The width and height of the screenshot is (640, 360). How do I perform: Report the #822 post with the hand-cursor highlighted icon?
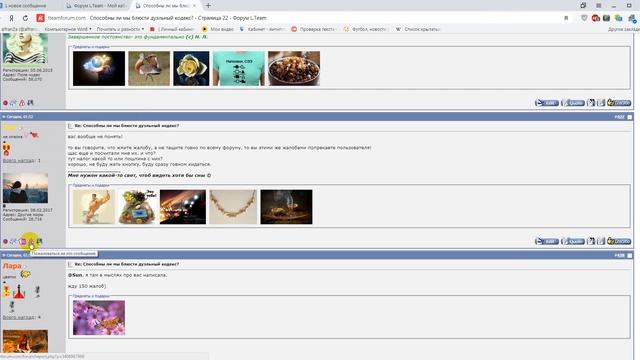31,242
